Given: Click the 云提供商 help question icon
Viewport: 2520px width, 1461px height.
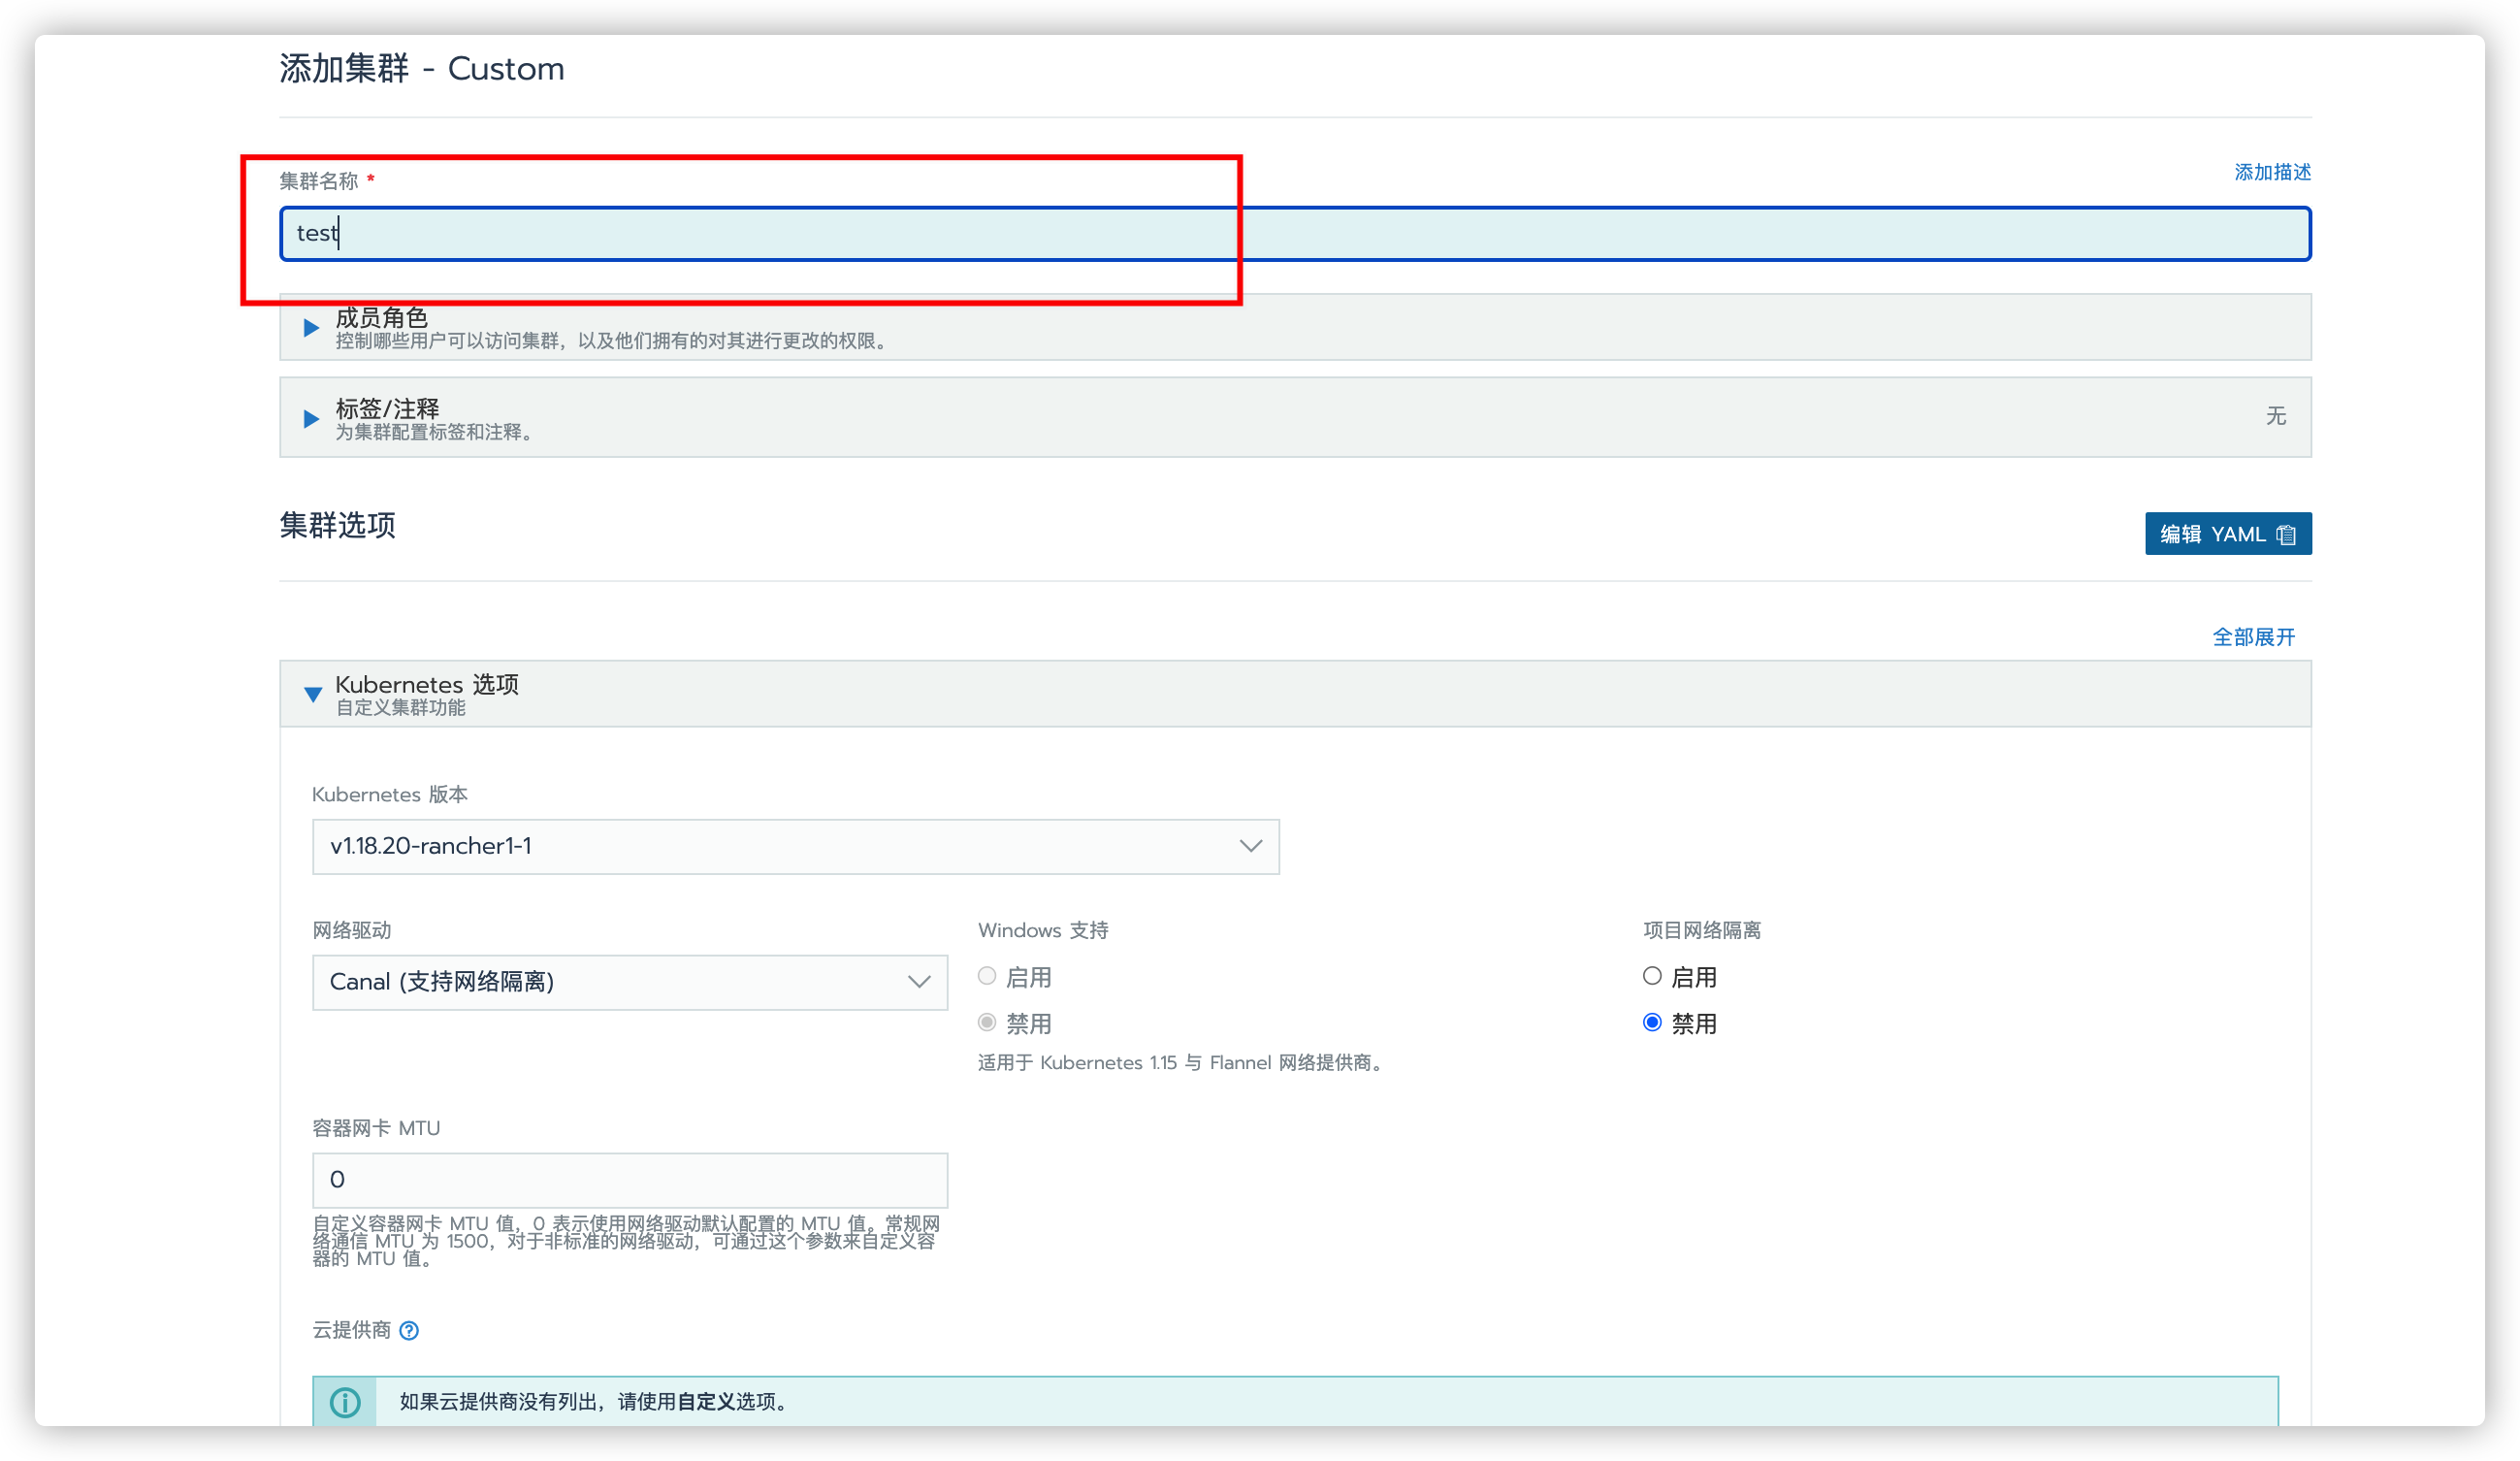Looking at the screenshot, I should pyautogui.click(x=409, y=1330).
